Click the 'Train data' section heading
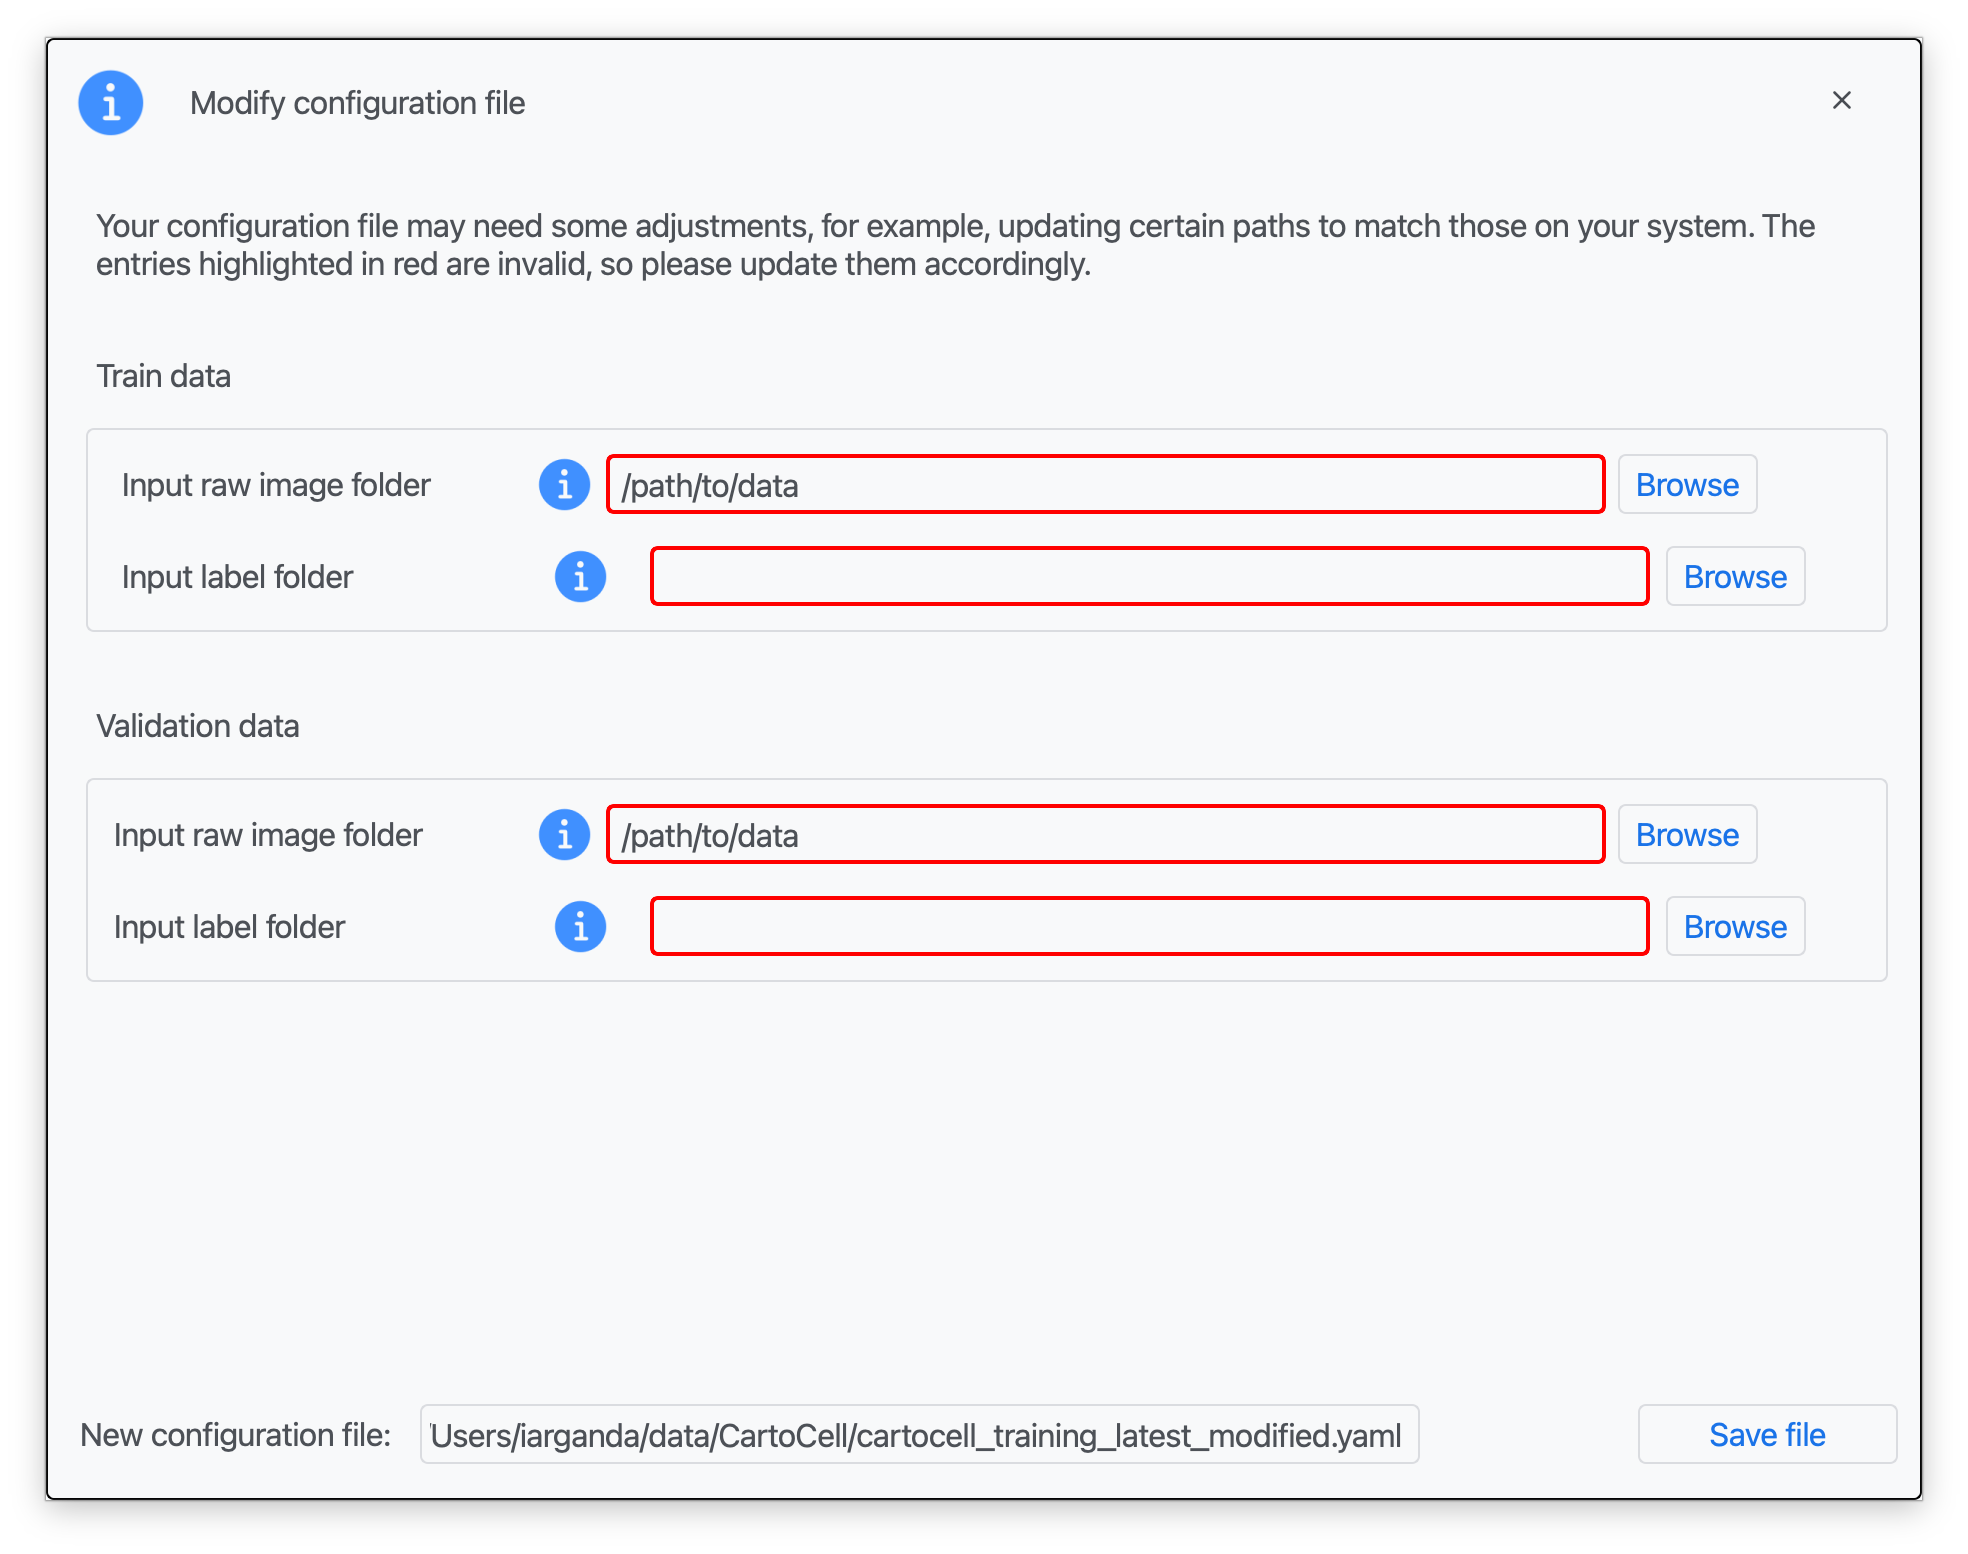Image resolution: width=1968 pixels, height=1554 pixels. coord(163,376)
